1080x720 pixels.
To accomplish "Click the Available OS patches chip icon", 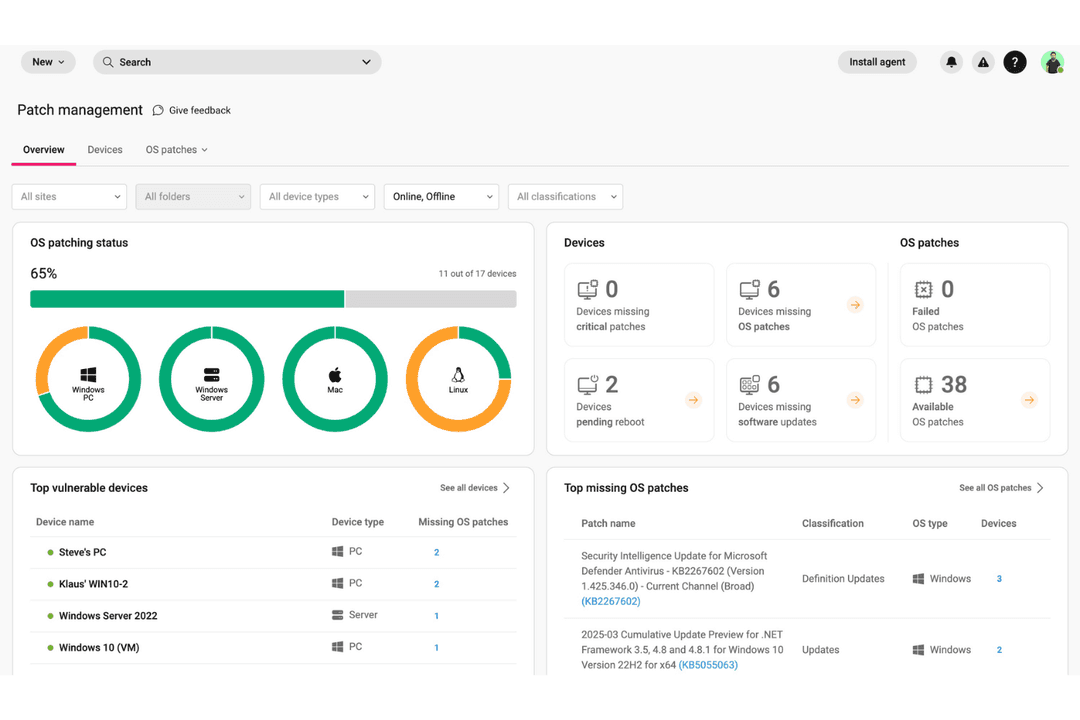I will pyautogui.click(x=923, y=384).
